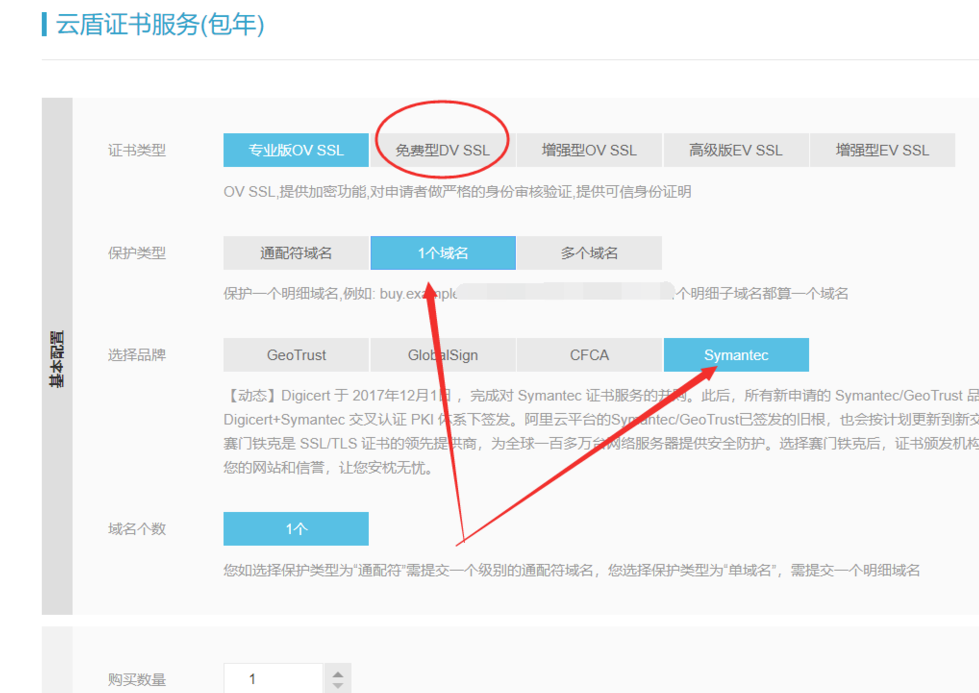This screenshot has height=693, width=979.
Task: Click the 购买数量 label
Action: pos(137,679)
